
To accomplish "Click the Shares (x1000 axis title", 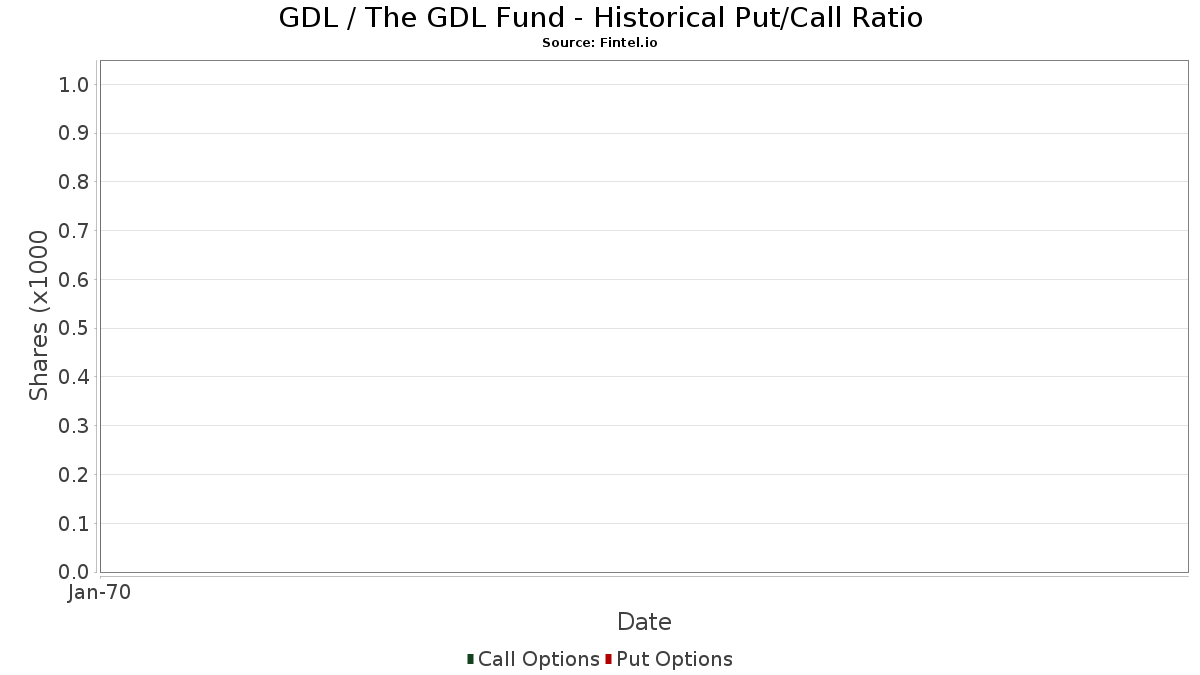I will tap(39, 316).
